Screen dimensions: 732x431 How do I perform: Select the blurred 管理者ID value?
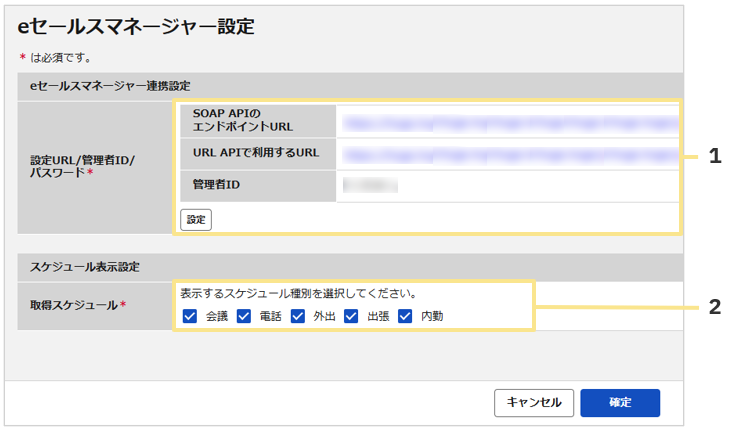(x=370, y=185)
